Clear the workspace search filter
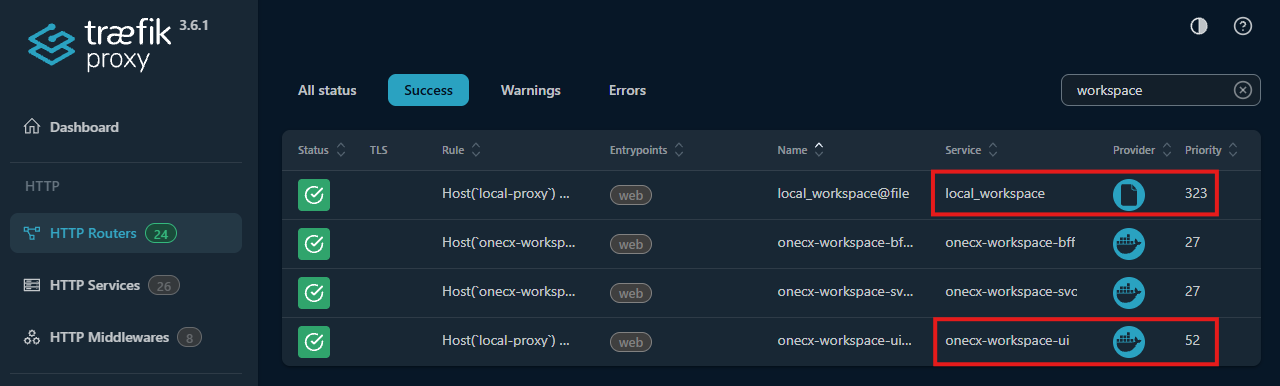This screenshot has height=386, width=1280. [1243, 90]
